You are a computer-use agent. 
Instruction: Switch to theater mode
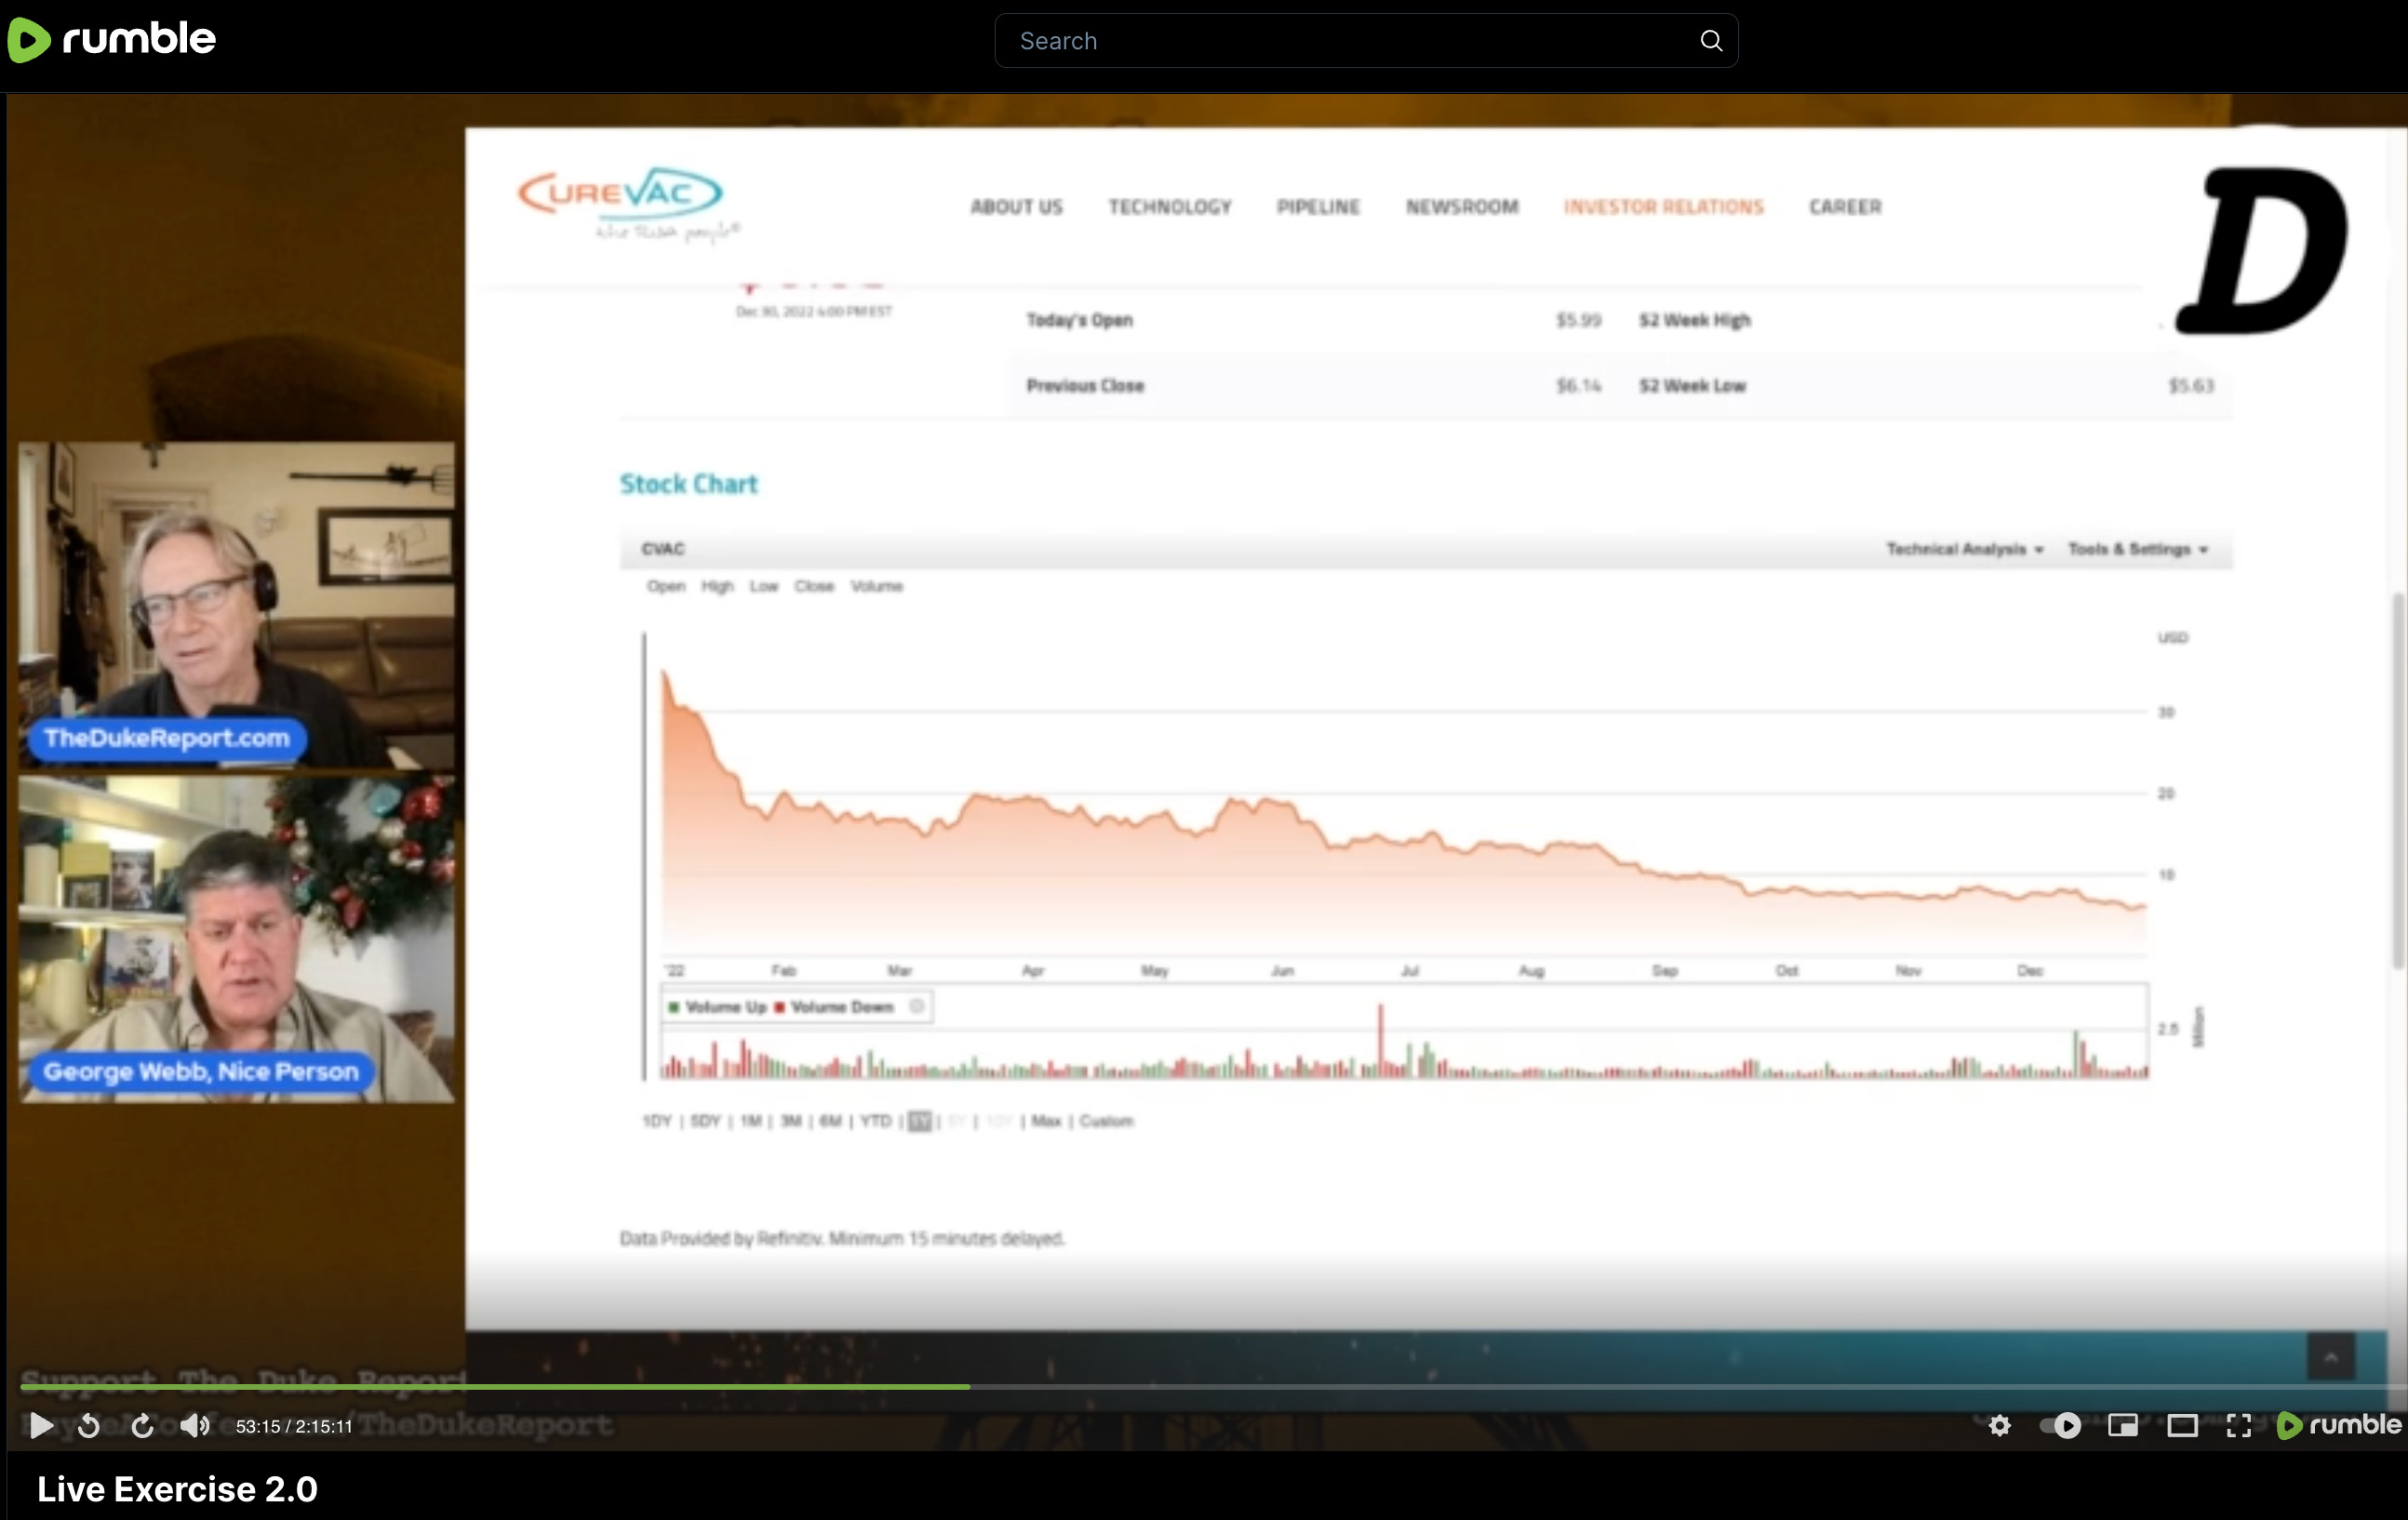tap(2182, 1425)
